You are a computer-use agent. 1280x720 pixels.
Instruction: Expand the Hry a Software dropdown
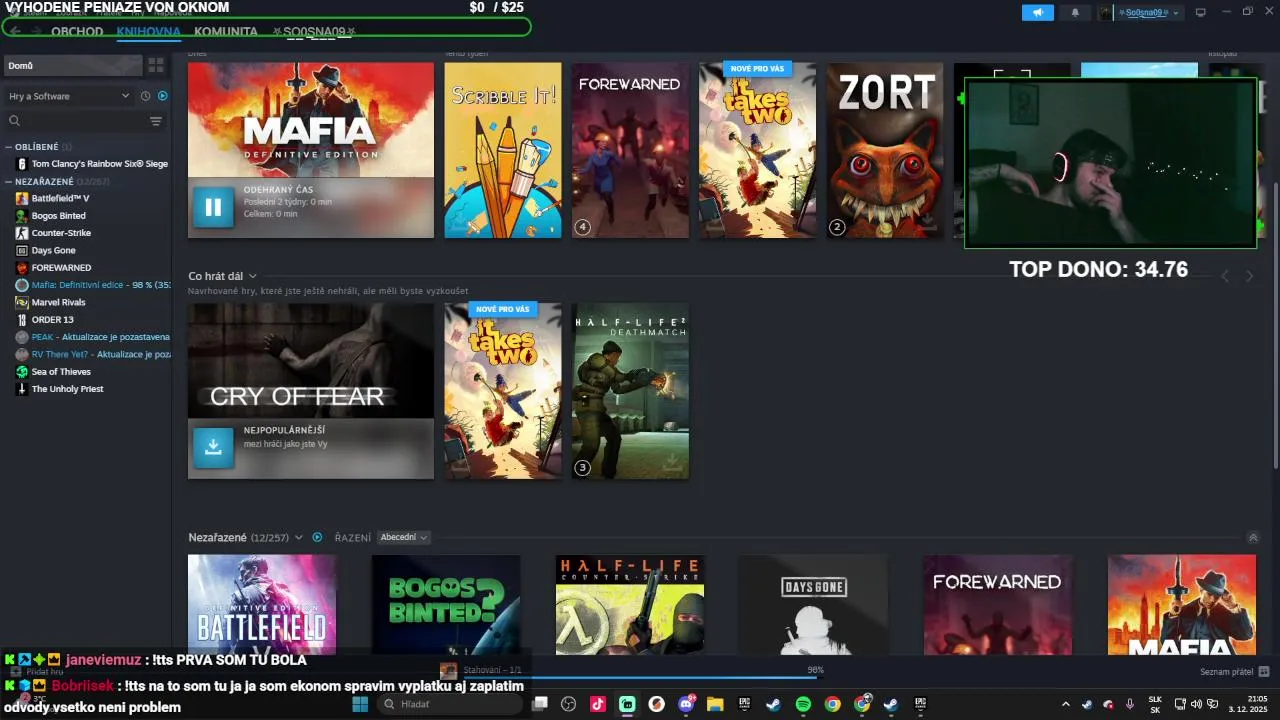[x=68, y=96]
